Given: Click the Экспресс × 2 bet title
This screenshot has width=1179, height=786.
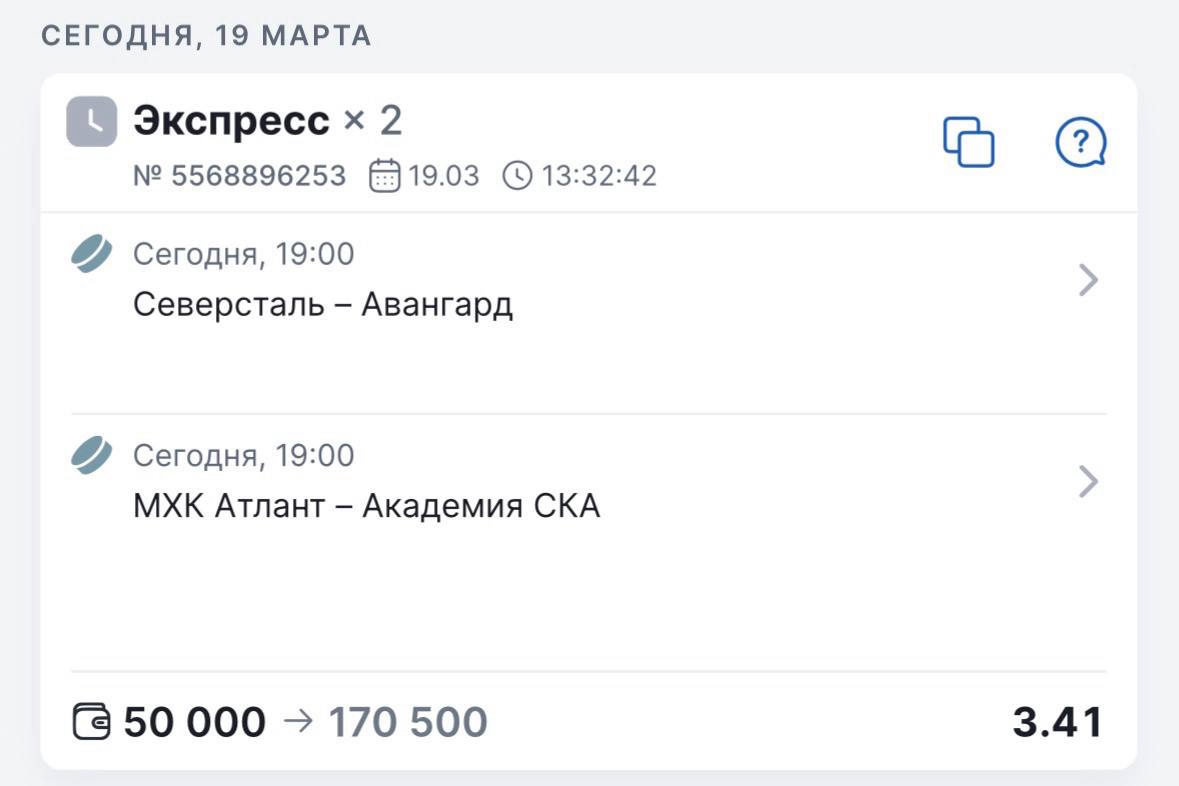Looking at the screenshot, I should point(267,121).
